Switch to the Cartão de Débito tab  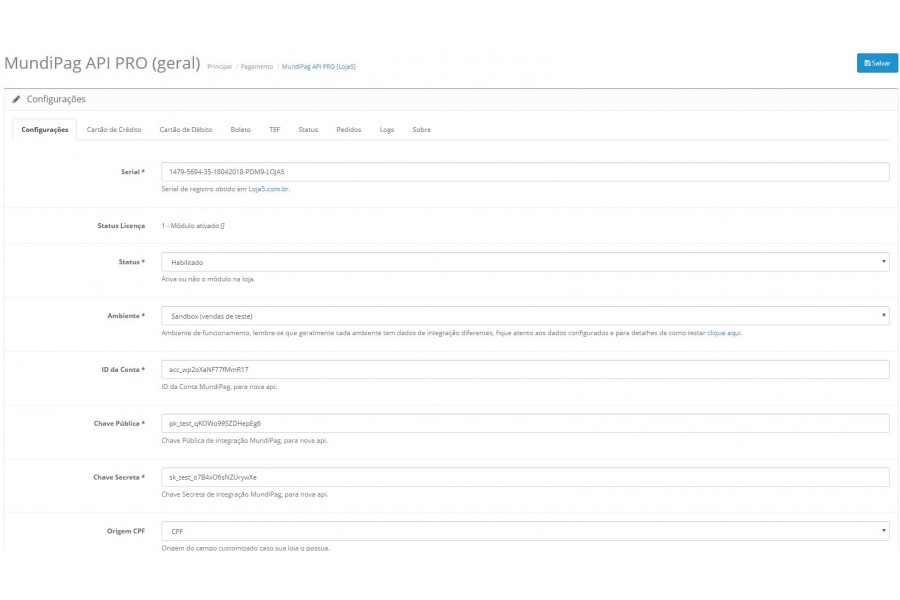[186, 130]
